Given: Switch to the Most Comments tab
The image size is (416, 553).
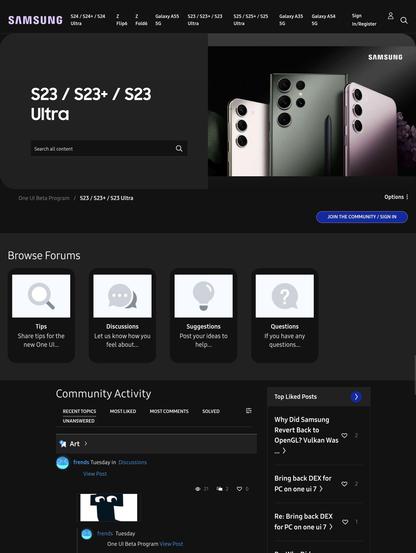Looking at the screenshot, I should coord(169,411).
